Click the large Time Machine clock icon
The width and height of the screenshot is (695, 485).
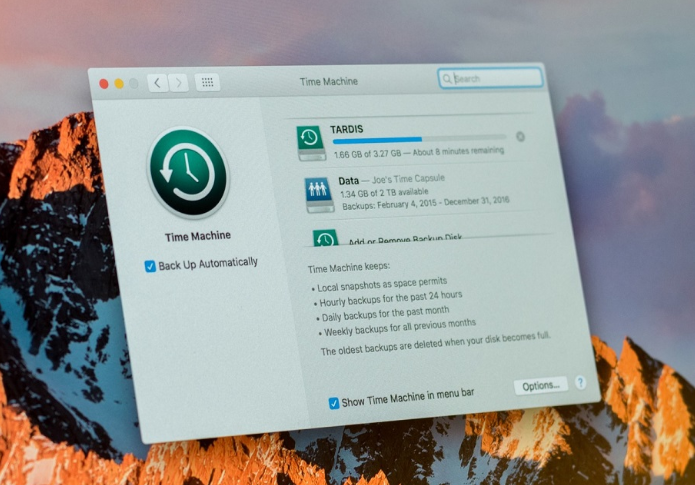[x=188, y=172]
